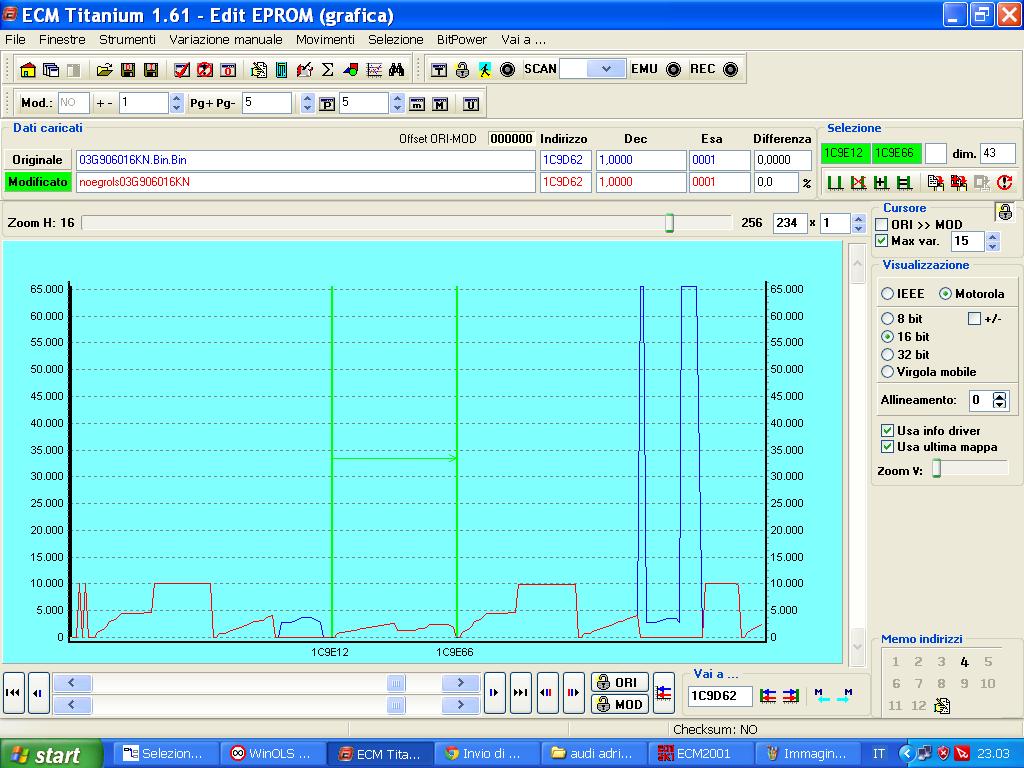
Task: Select the IEEE radio button
Action: click(x=887, y=294)
